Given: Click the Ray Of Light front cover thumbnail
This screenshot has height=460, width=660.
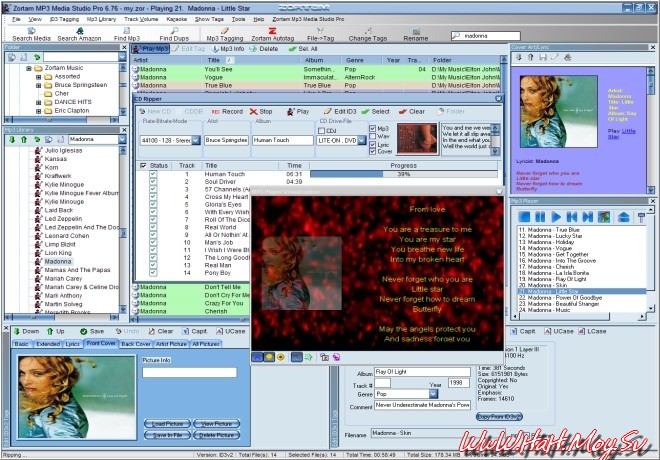Looking at the screenshot, I should [x=76, y=397].
